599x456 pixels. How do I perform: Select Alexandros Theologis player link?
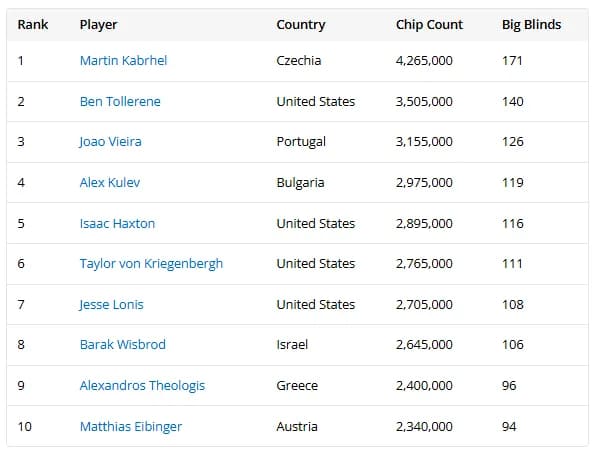[x=142, y=386]
